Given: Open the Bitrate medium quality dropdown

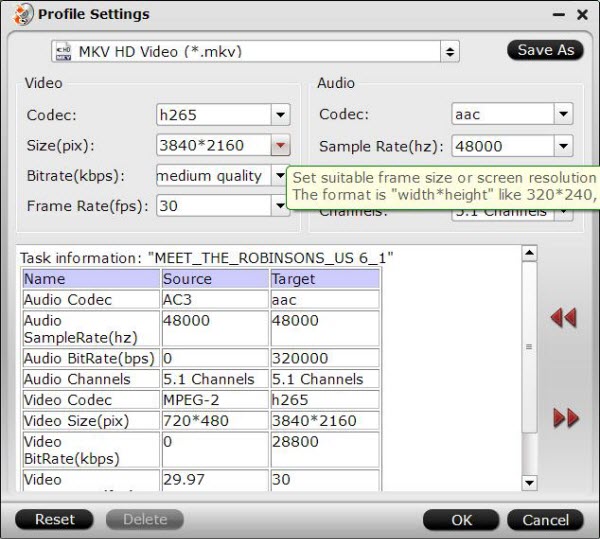Looking at the screenshot, I should pos(280,176).
